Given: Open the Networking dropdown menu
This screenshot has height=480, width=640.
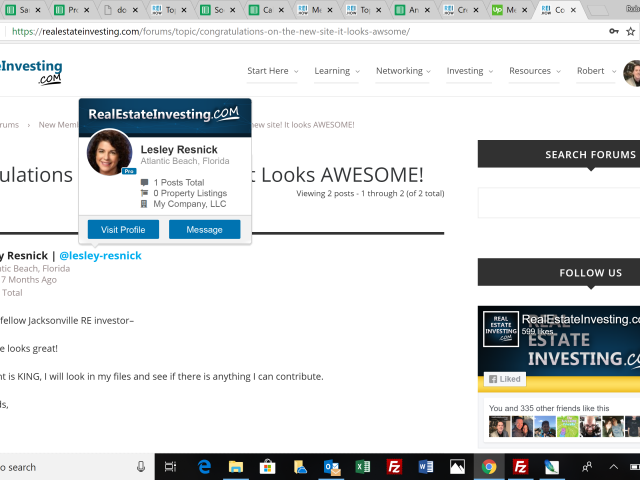Looking at the screenshot, I should tap(404, 71).
